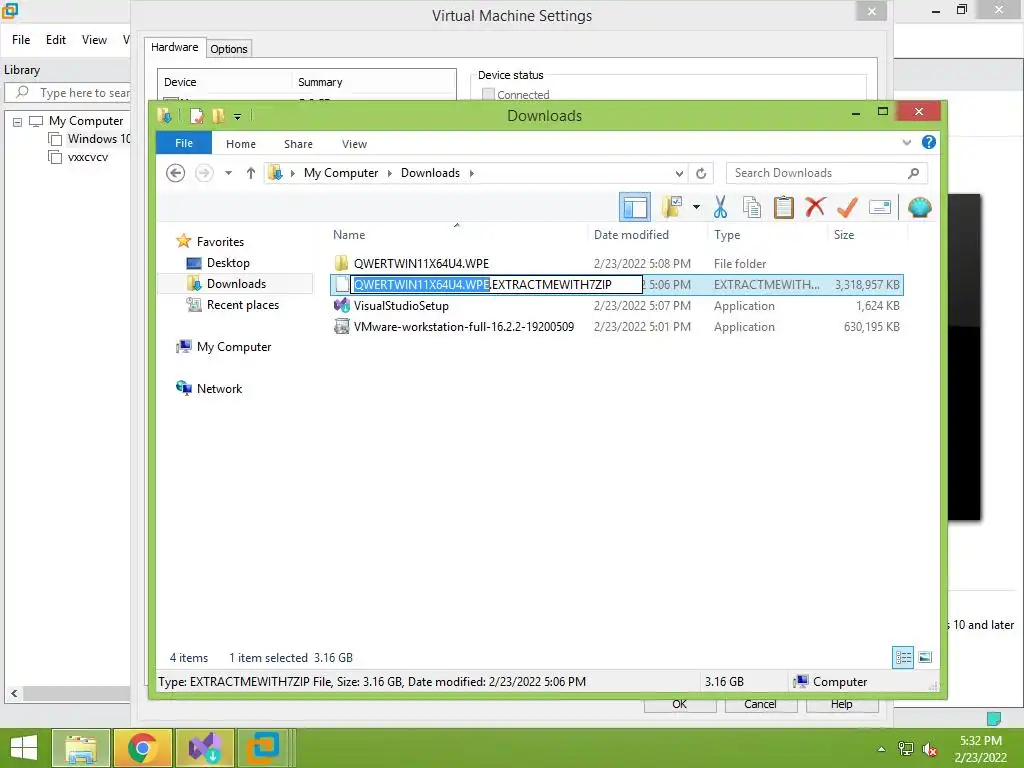Open the File ribbon tab
The image size is (1024, 768).
(x=184, y=143)
